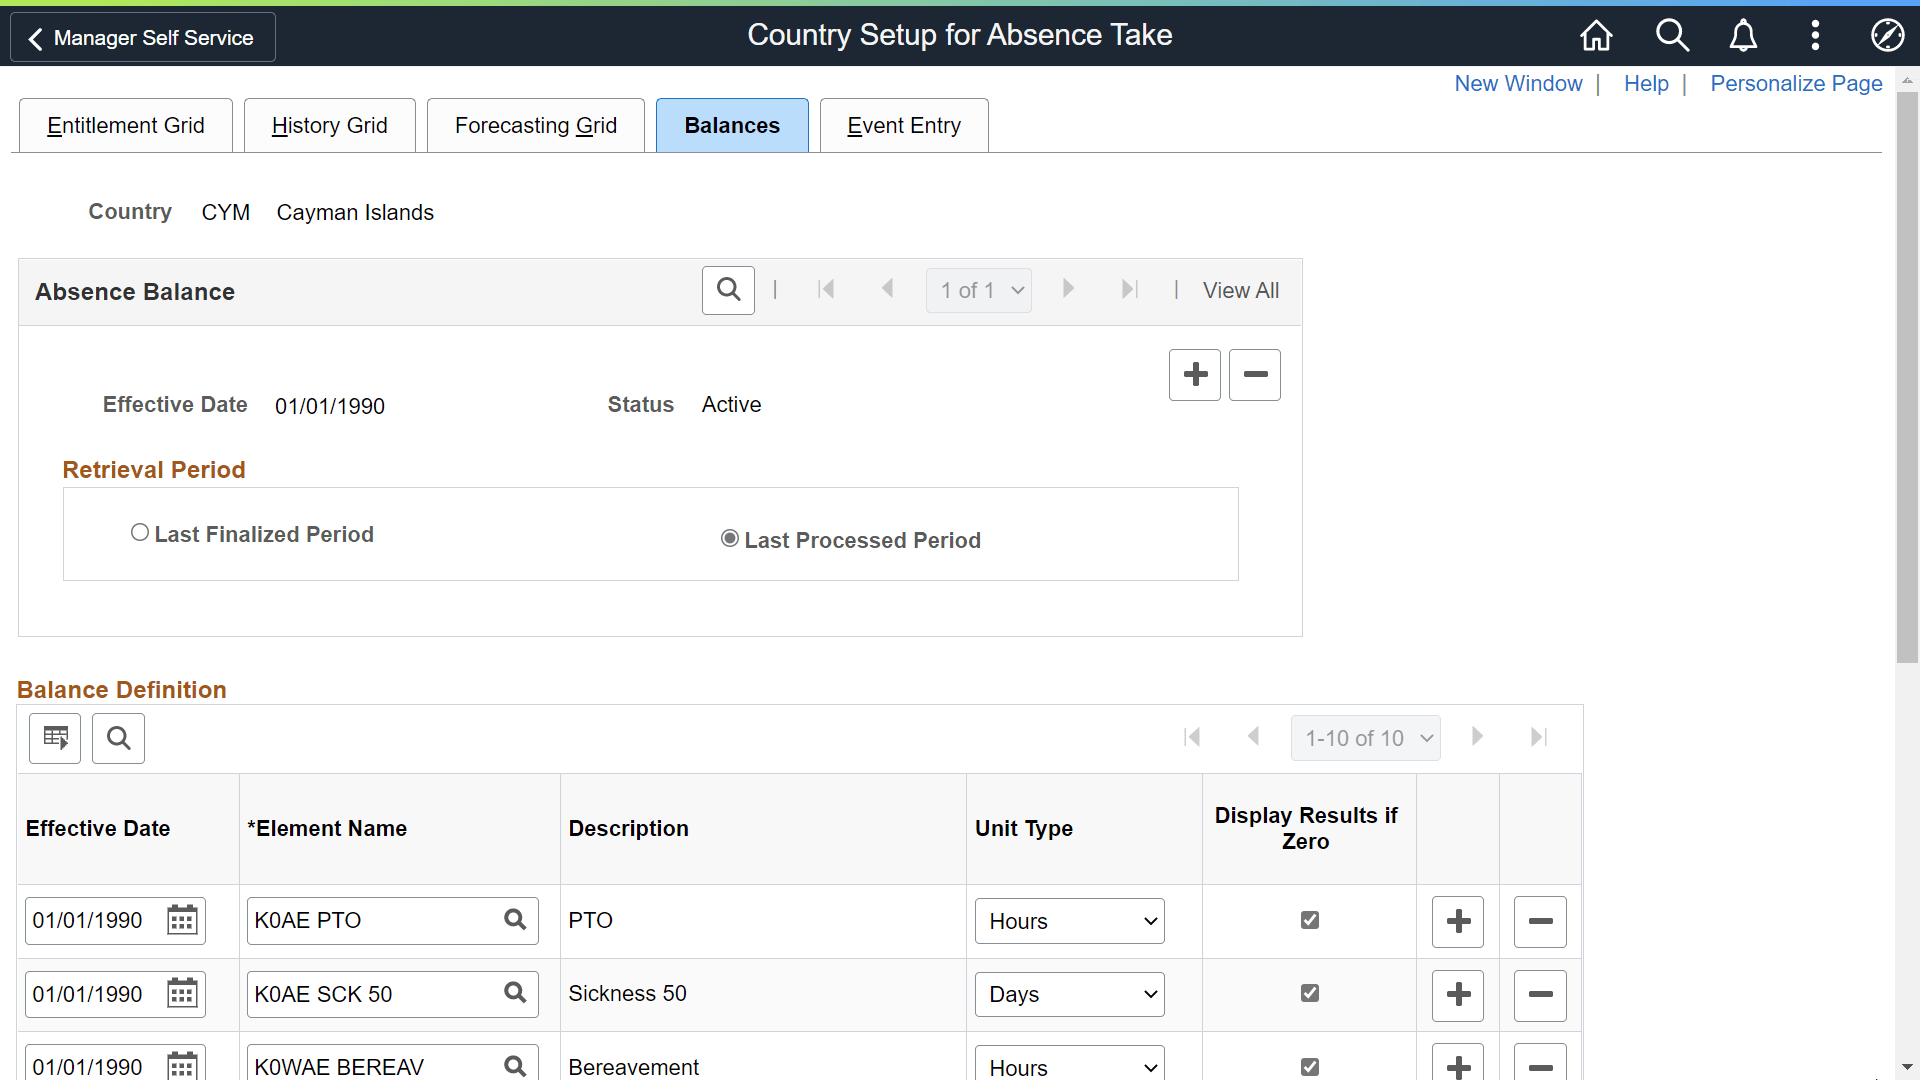Open the NavBar compass icon
Screen dimensions: 1920x1080
[1887, 36]
